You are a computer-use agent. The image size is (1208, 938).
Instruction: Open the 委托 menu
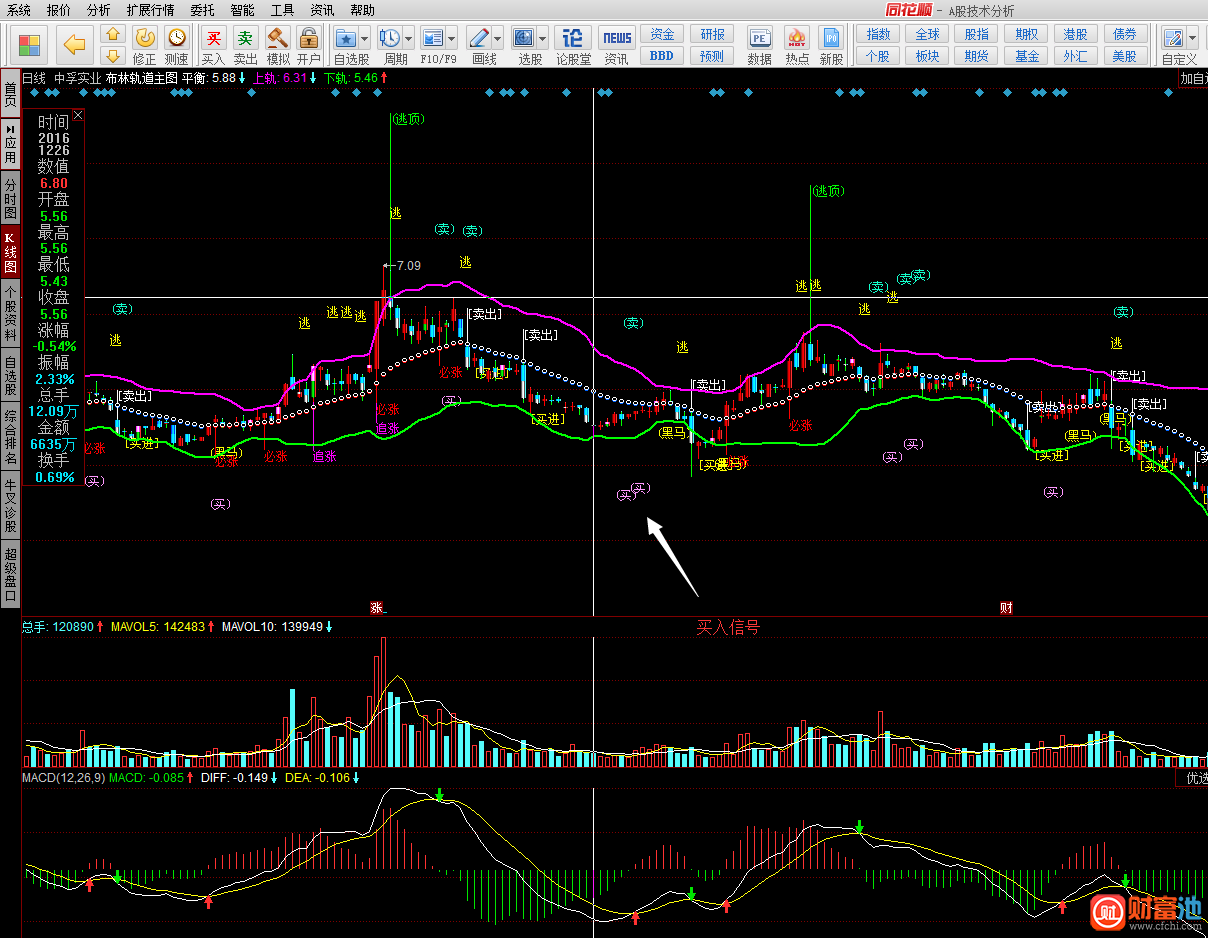(202, 10)
